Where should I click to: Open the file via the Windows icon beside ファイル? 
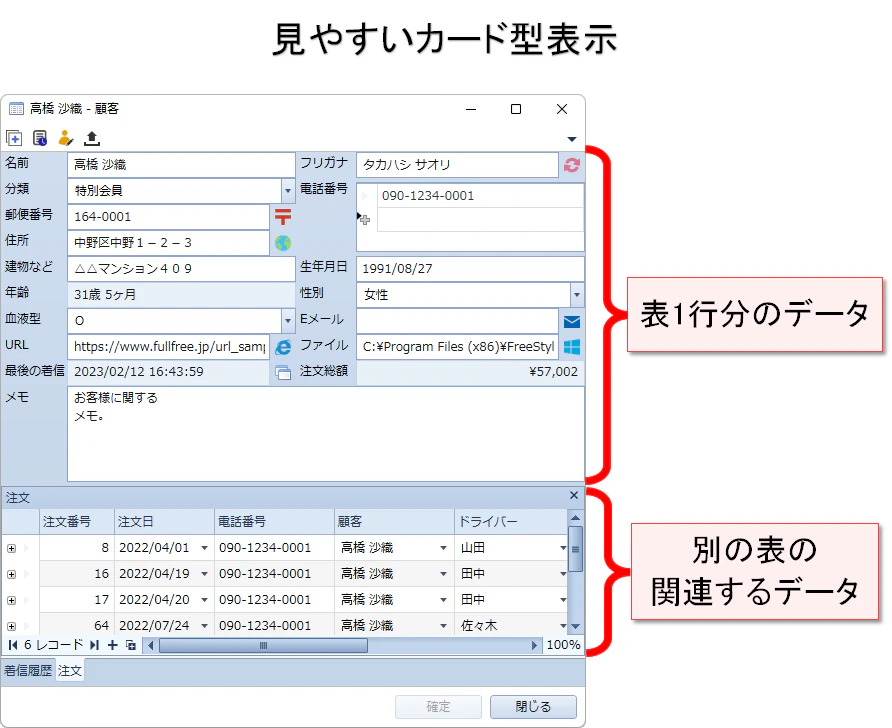[572, 345]
